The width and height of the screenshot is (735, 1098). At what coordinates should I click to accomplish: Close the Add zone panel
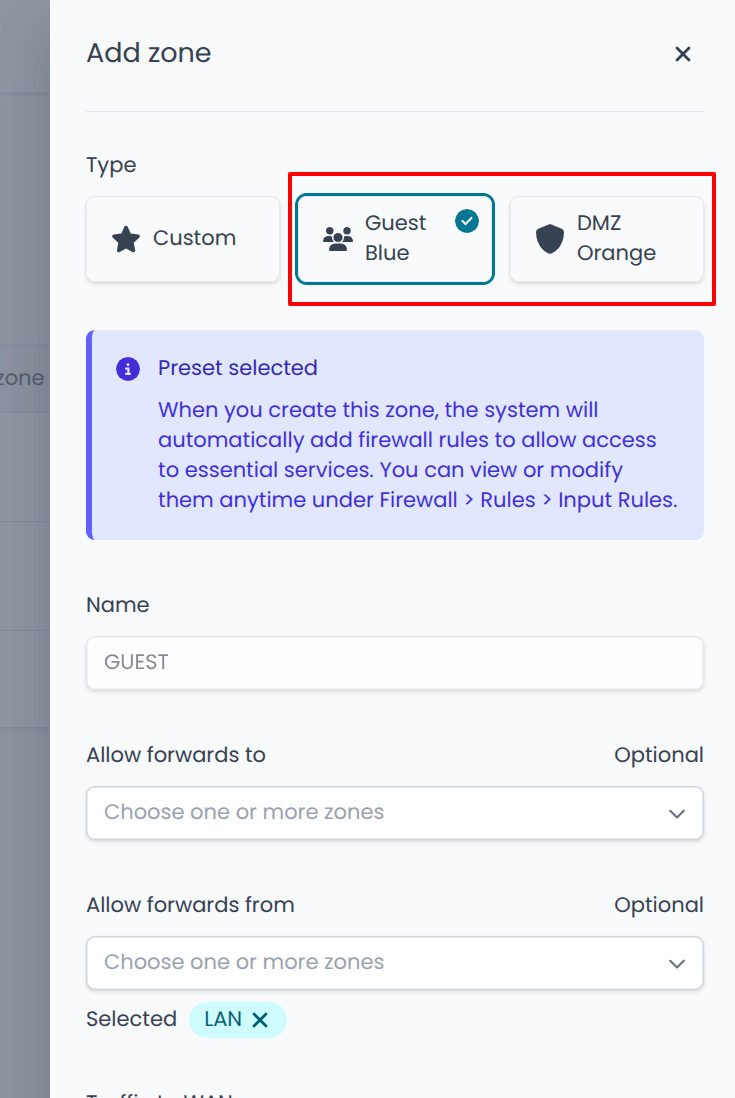683,54
